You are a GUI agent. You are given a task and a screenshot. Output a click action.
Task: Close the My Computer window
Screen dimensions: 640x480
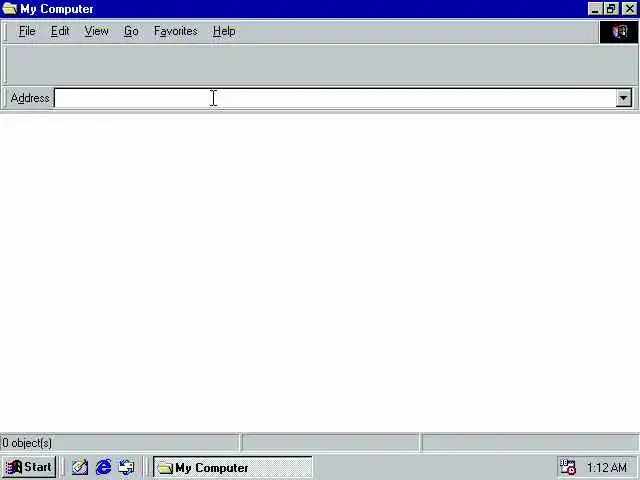click(629, 9)
